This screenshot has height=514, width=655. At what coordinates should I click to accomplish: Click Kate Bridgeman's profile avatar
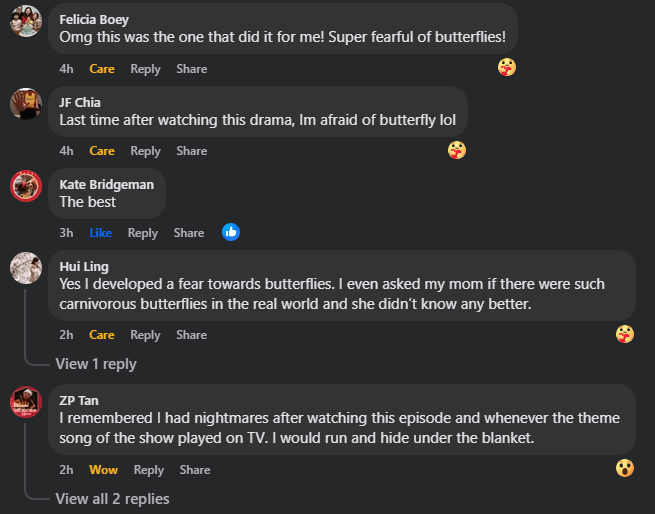coord(25,185)
